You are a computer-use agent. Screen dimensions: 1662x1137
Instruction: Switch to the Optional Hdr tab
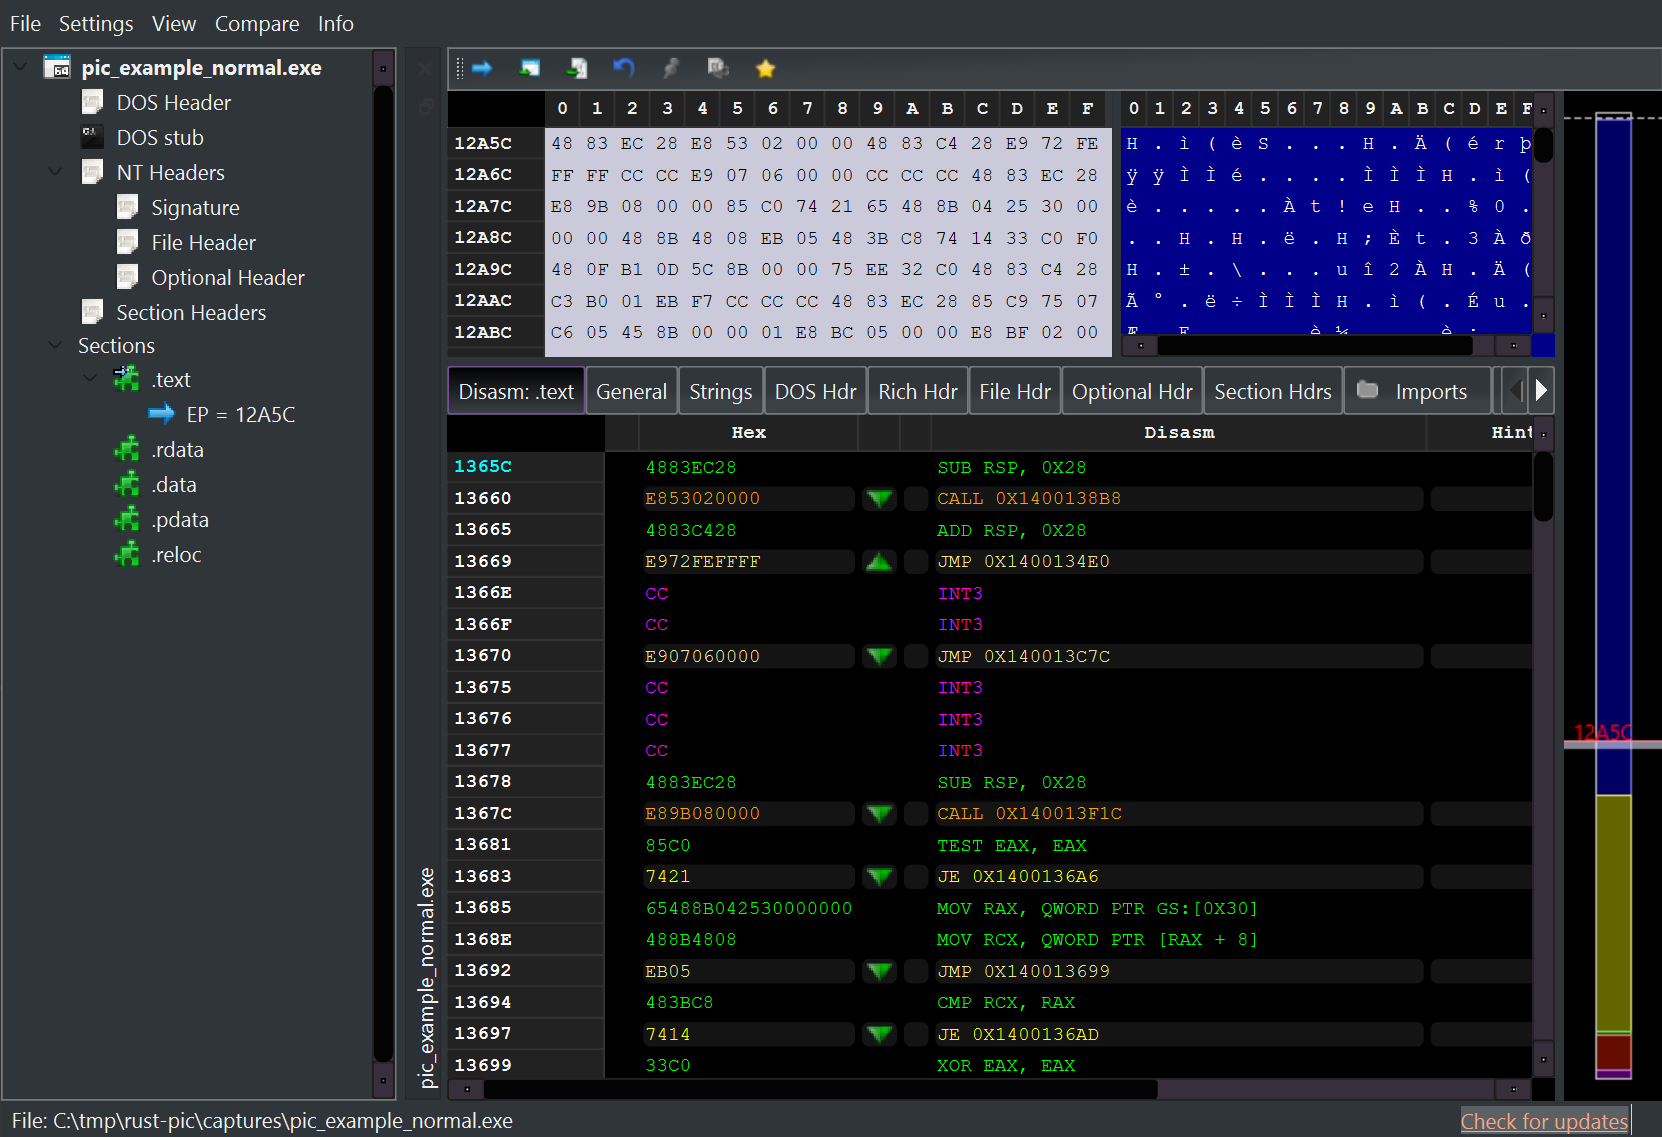(1132, 391)
